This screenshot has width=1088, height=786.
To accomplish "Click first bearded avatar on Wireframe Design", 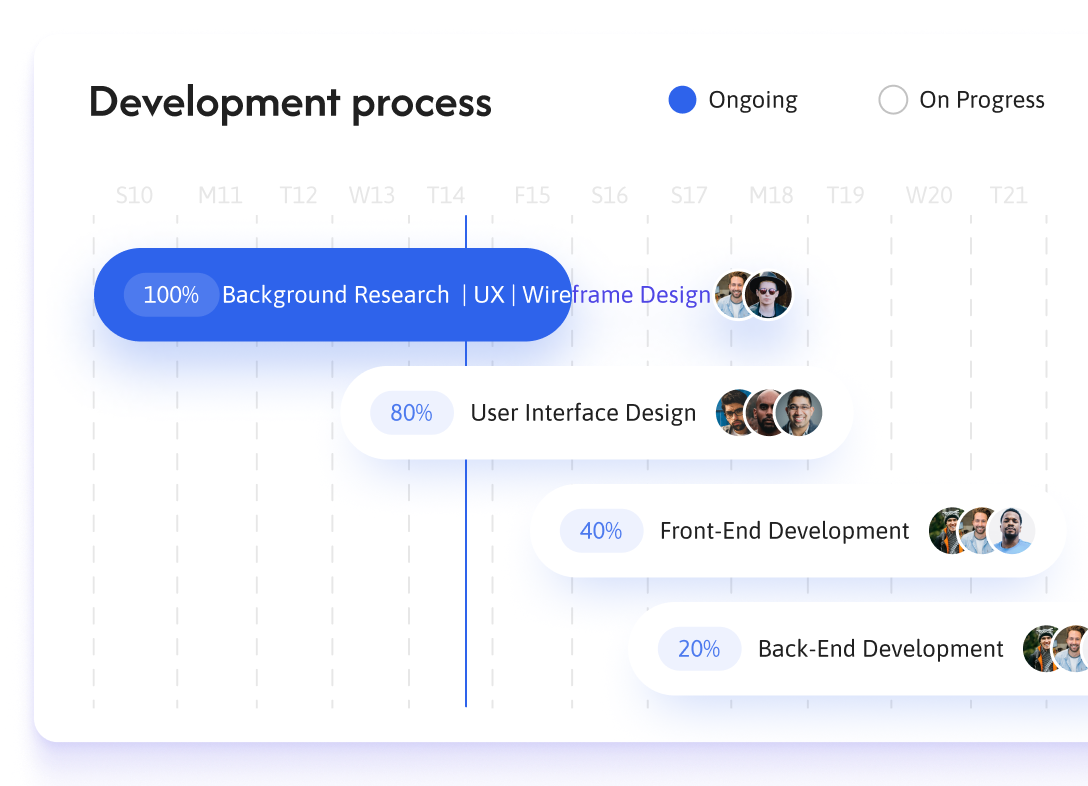I will pyautogui.click(x=734, y=295).
